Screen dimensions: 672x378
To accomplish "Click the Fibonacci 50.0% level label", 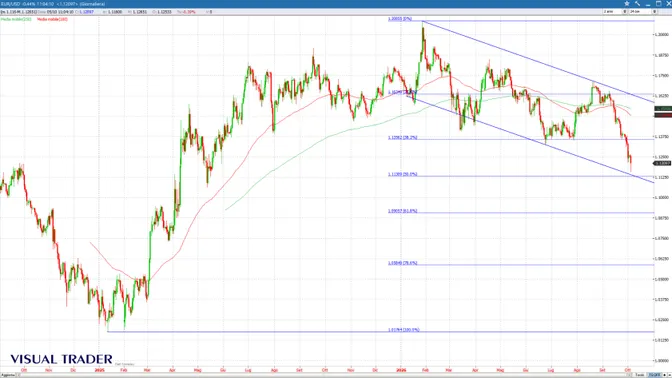I will (402, 174).
